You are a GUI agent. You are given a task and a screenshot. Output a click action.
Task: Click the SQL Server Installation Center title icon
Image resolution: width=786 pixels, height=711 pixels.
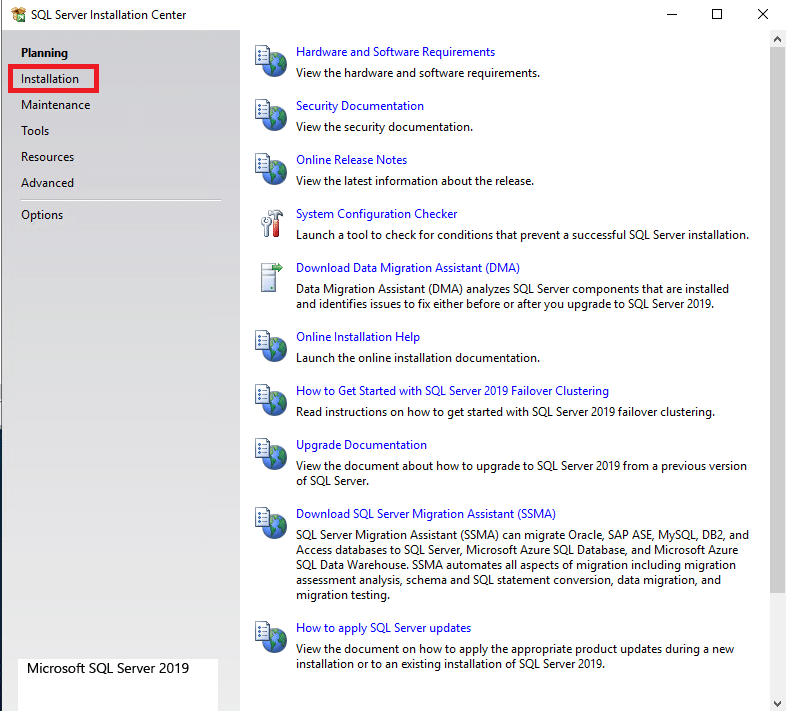19,15
